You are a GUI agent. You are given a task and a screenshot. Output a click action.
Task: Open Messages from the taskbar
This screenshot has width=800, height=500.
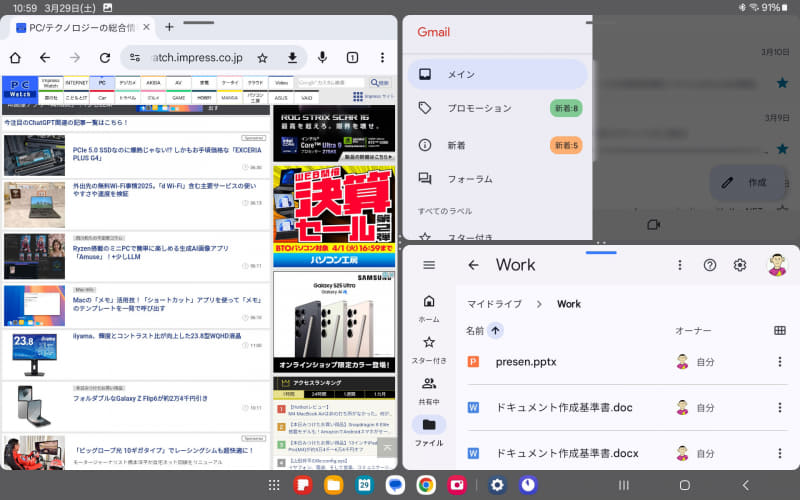click(395, 485)
